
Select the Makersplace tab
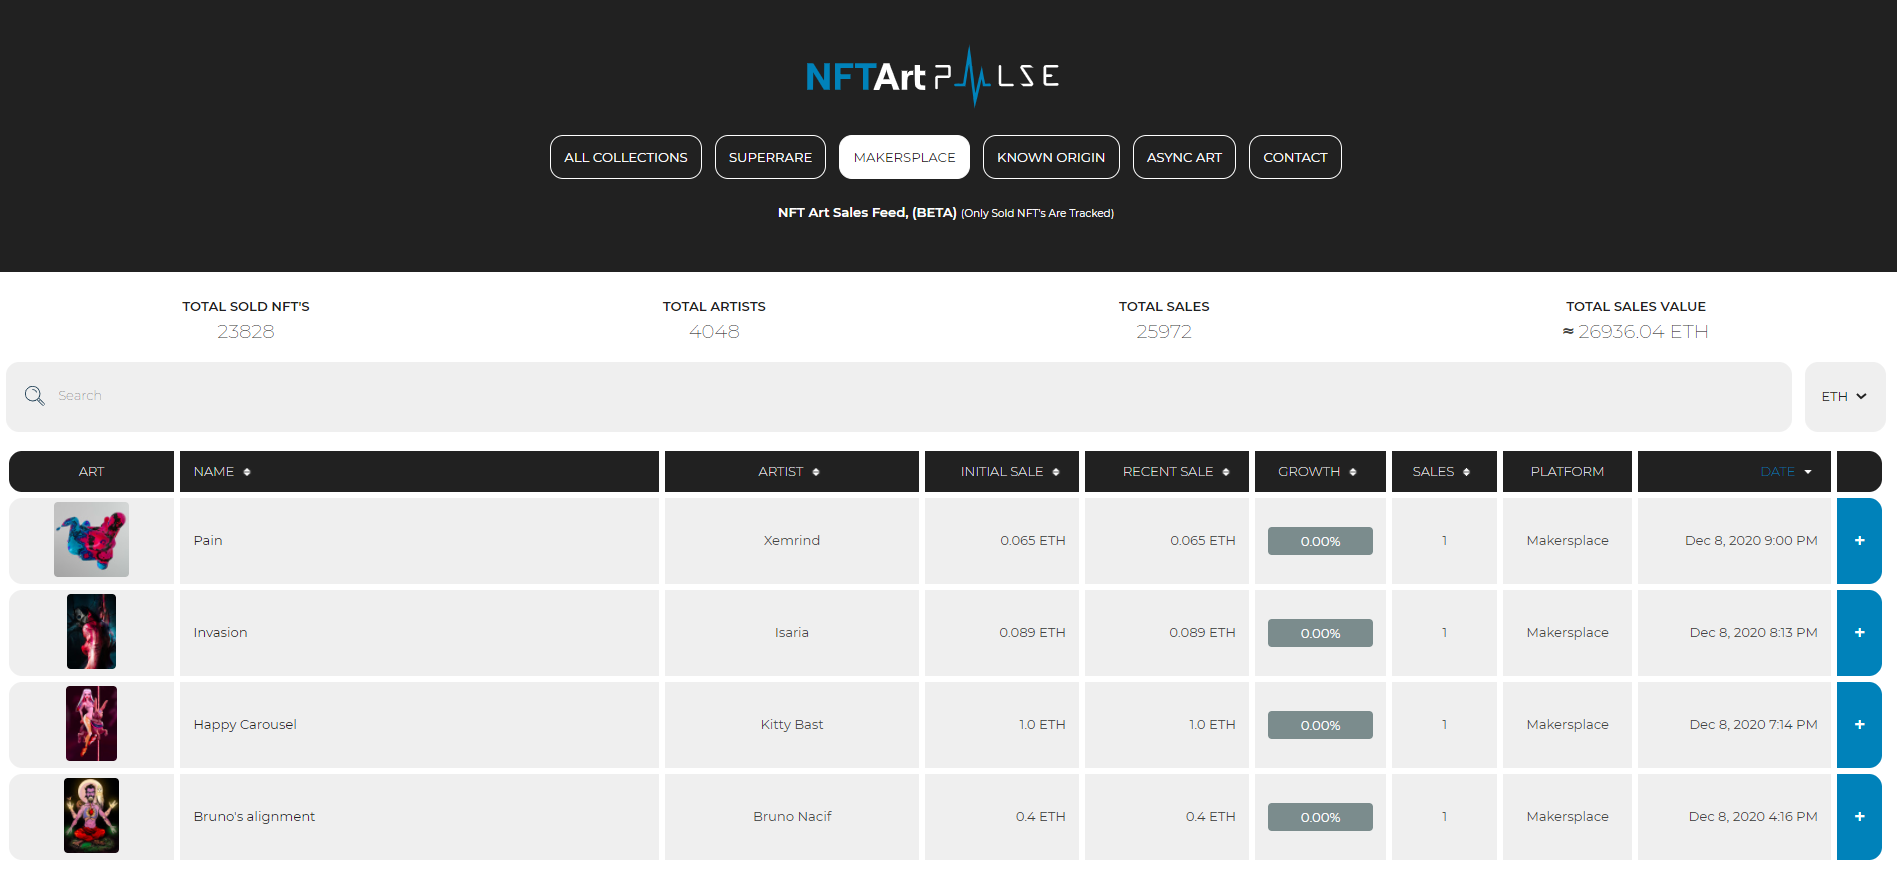click(904, 157)
